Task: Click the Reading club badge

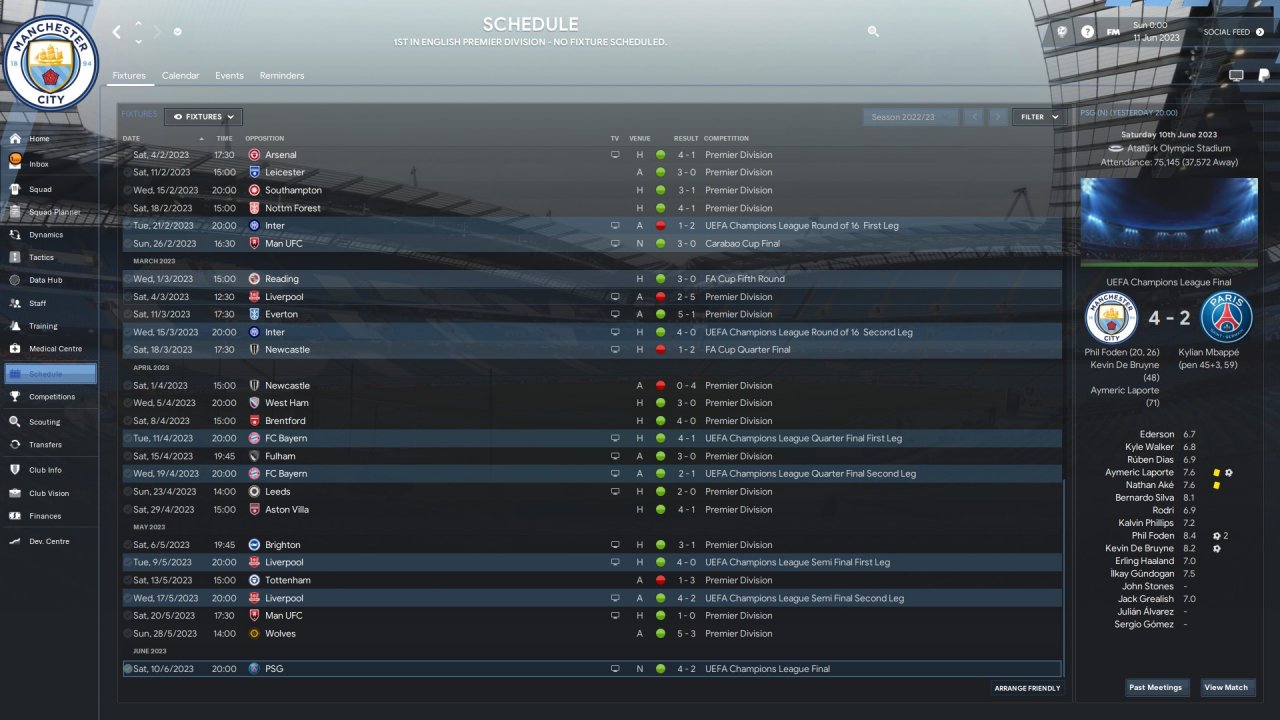Action: [x=254, y=279]
